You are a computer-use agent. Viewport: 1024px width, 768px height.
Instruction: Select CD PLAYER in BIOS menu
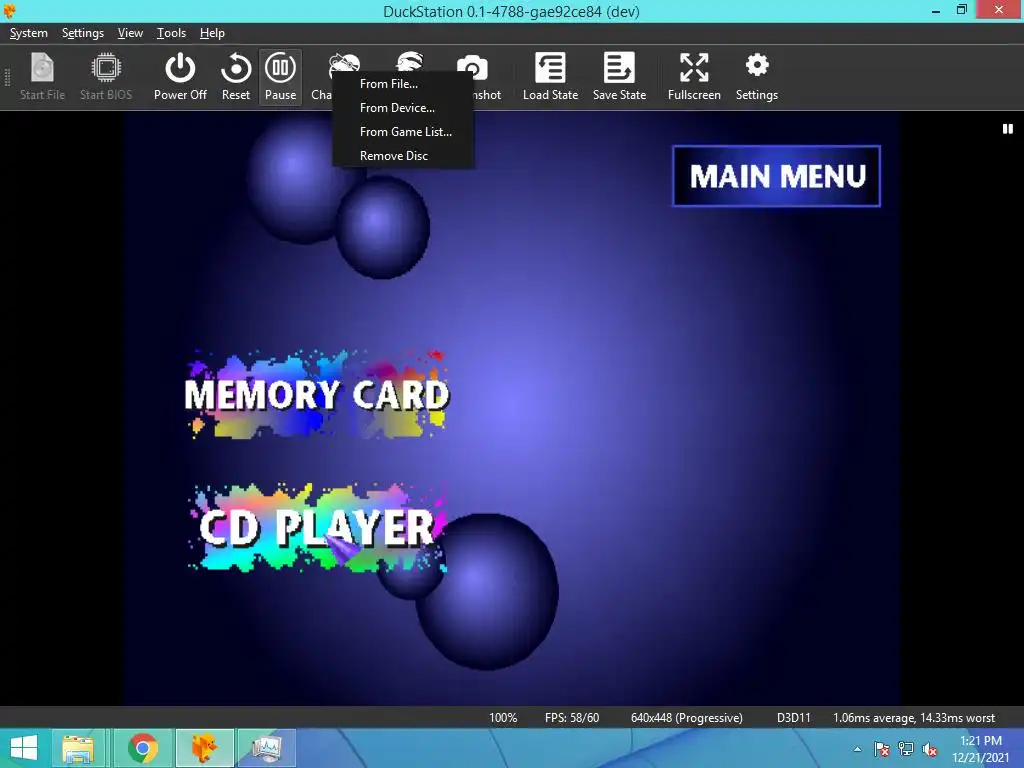pyautogui.click(x=317, y=528)
